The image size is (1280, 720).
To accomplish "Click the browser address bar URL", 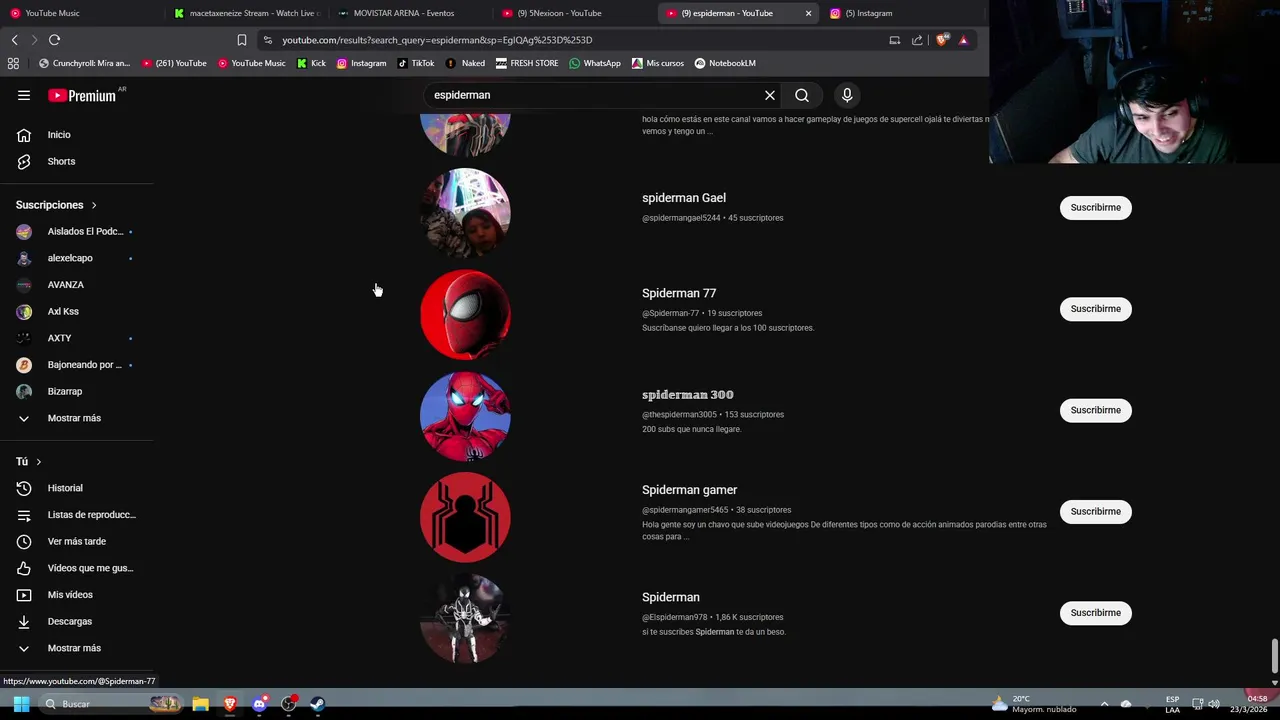I will tap(437, 40).
